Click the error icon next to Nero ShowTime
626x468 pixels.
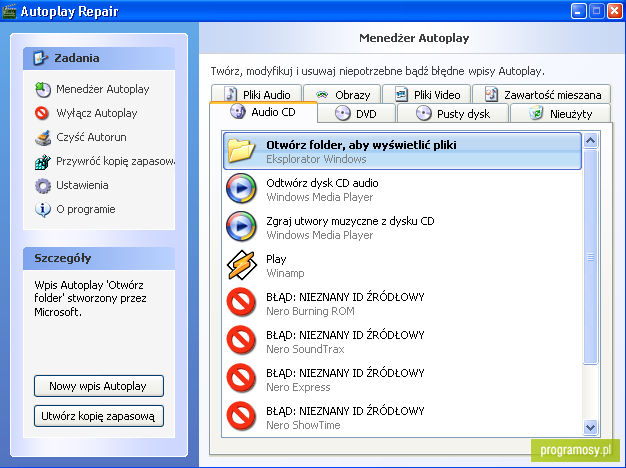pyautogui.click(x=241, y=416)
